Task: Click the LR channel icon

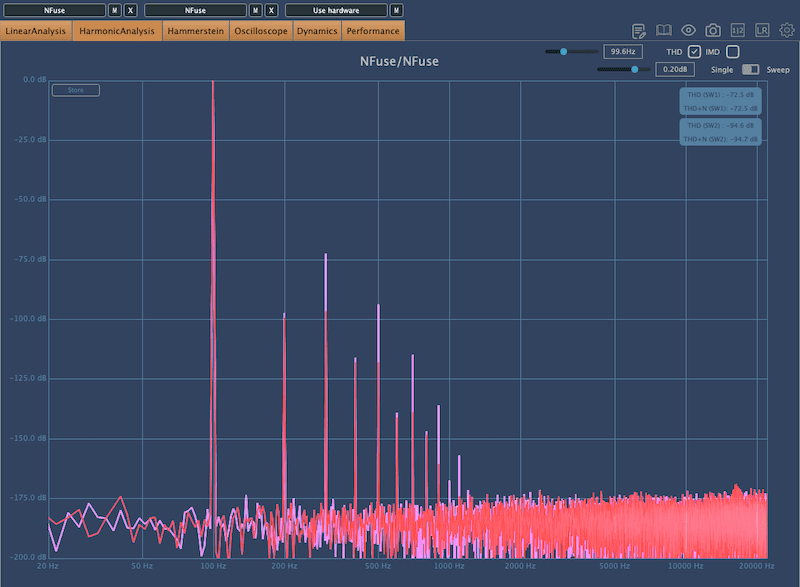Action: tap(762, 31)
